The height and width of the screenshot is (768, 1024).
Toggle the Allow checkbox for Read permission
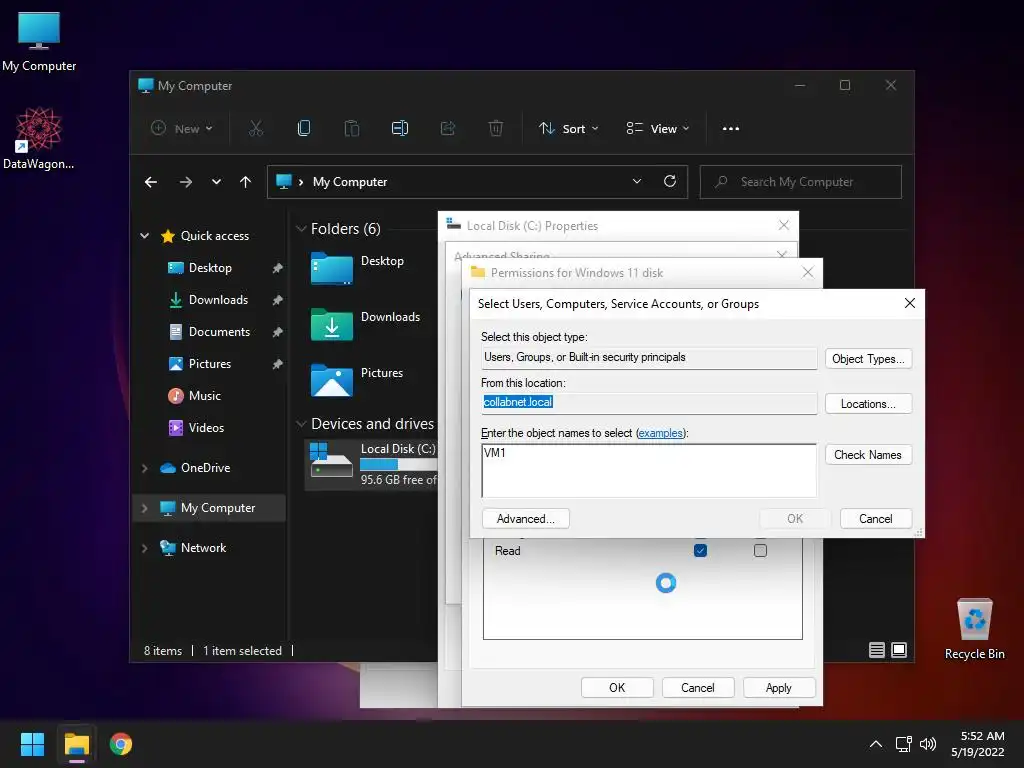coord(700,551)
